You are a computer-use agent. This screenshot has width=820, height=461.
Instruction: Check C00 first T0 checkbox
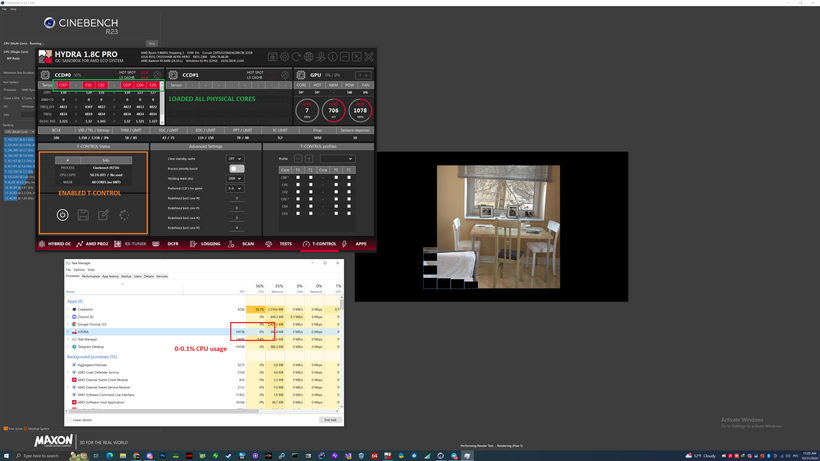point(298,177)
